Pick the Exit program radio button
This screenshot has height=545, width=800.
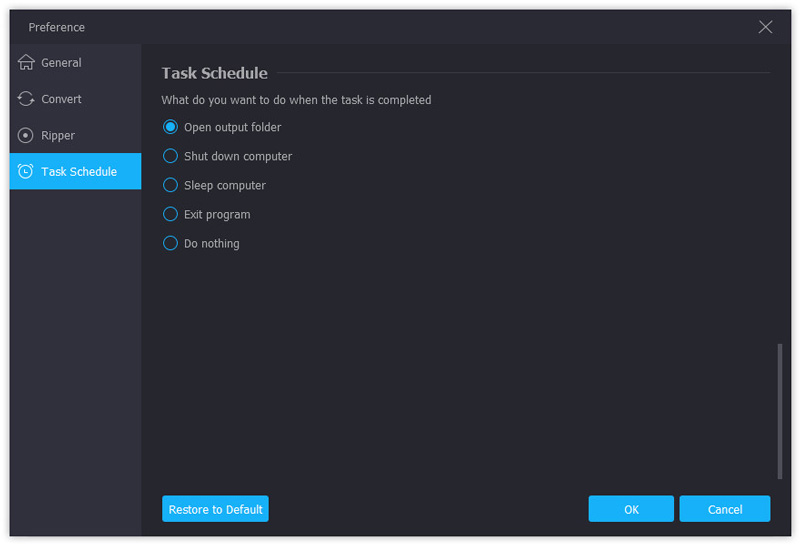tap(171, 214)
